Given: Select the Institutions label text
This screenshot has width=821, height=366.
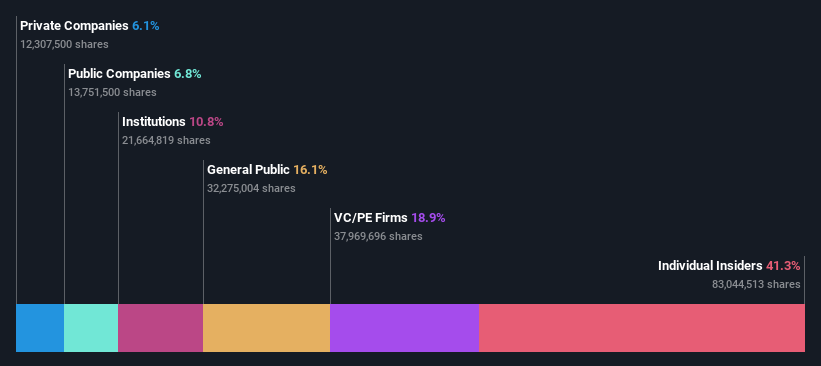Looking at the screenshot, I should (154, 122).
